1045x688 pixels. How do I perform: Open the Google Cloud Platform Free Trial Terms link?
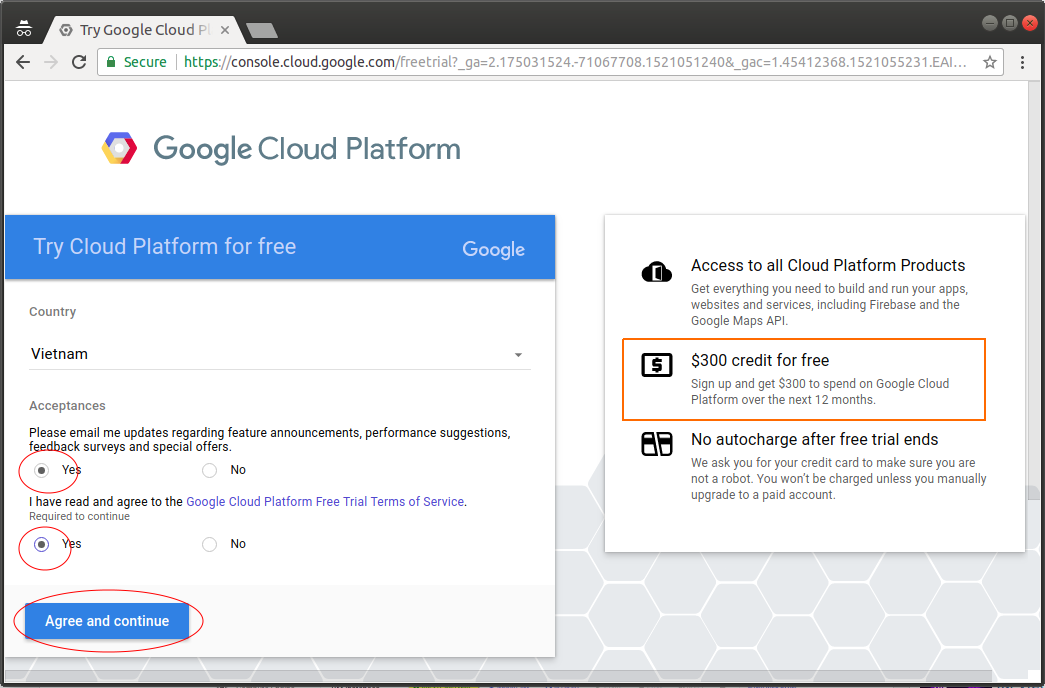coord(325,501)
